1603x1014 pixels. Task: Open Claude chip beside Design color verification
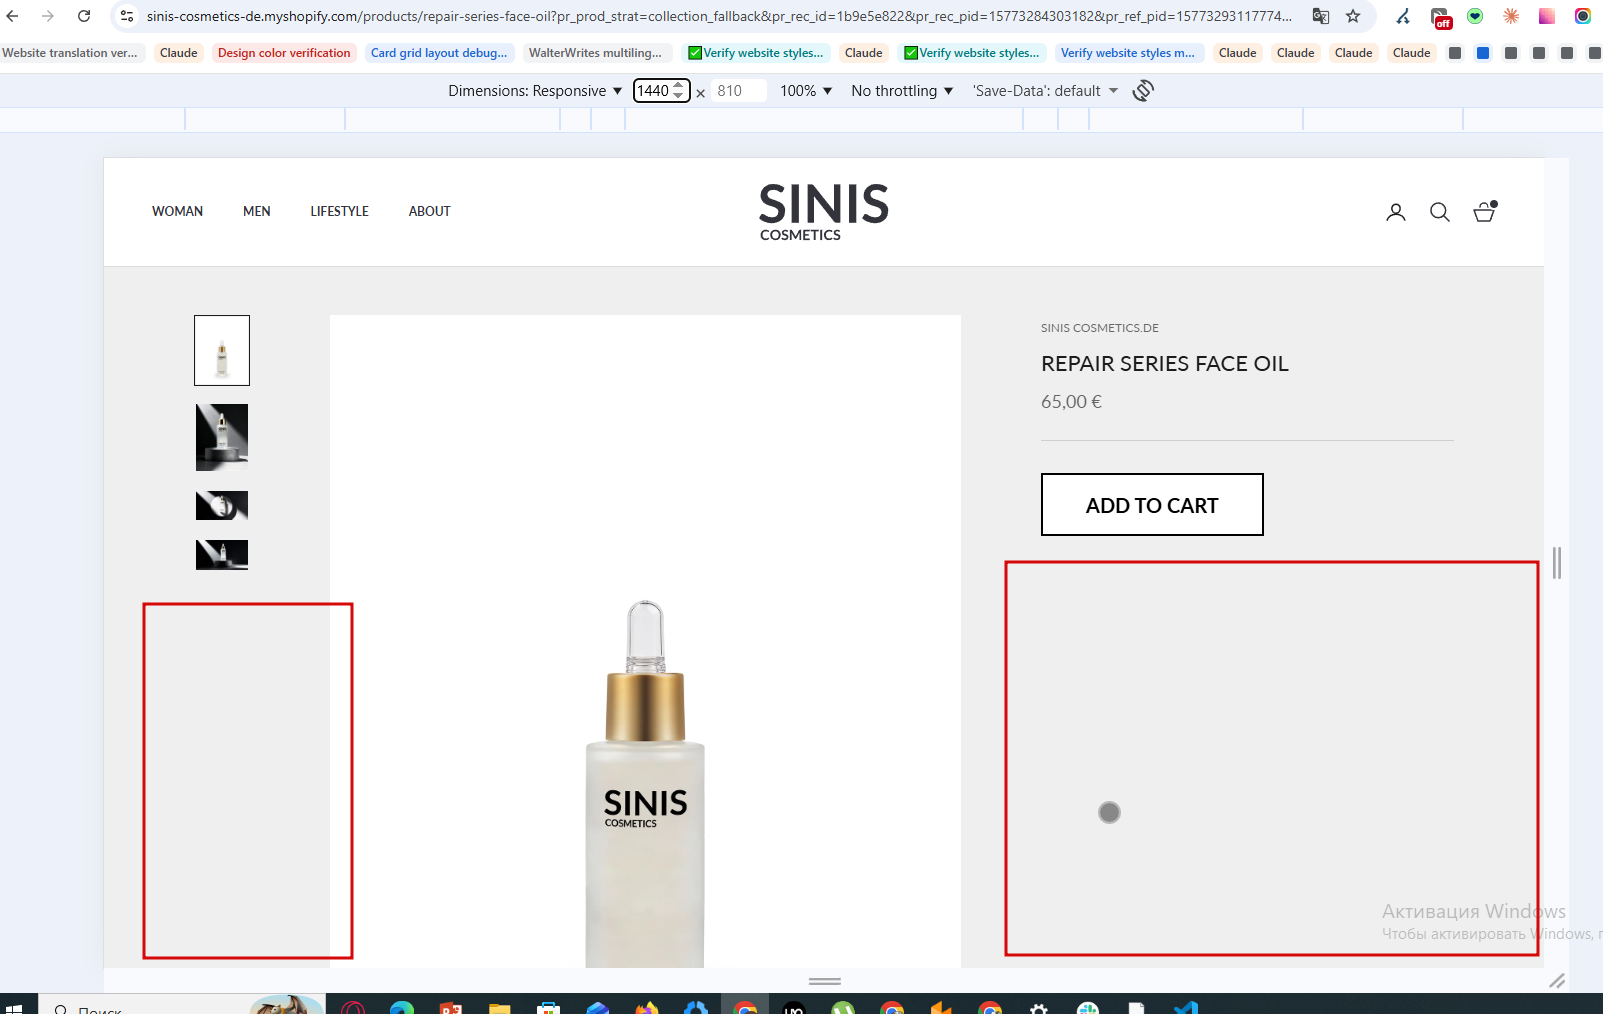pos(178,53)
